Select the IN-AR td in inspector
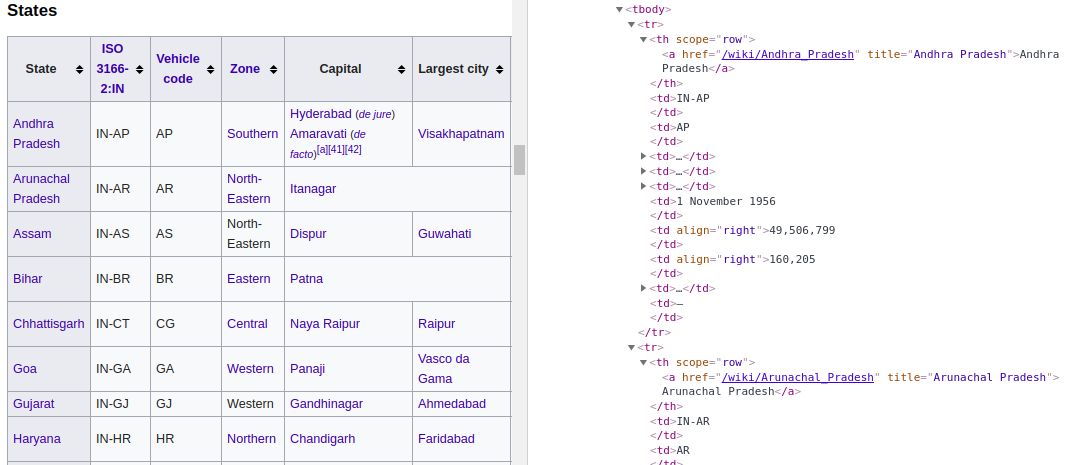The image size is (1084, 465). tap(693, 421)
